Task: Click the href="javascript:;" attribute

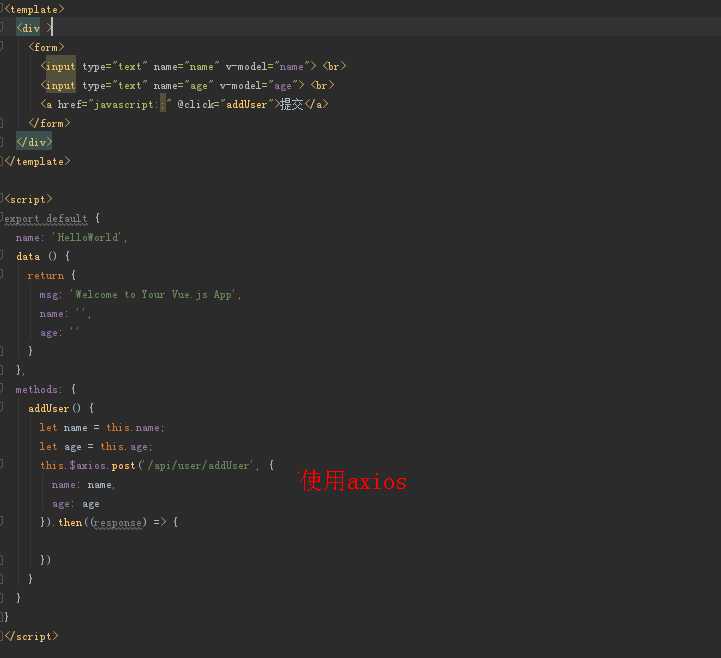Action: tap(114, 105)
